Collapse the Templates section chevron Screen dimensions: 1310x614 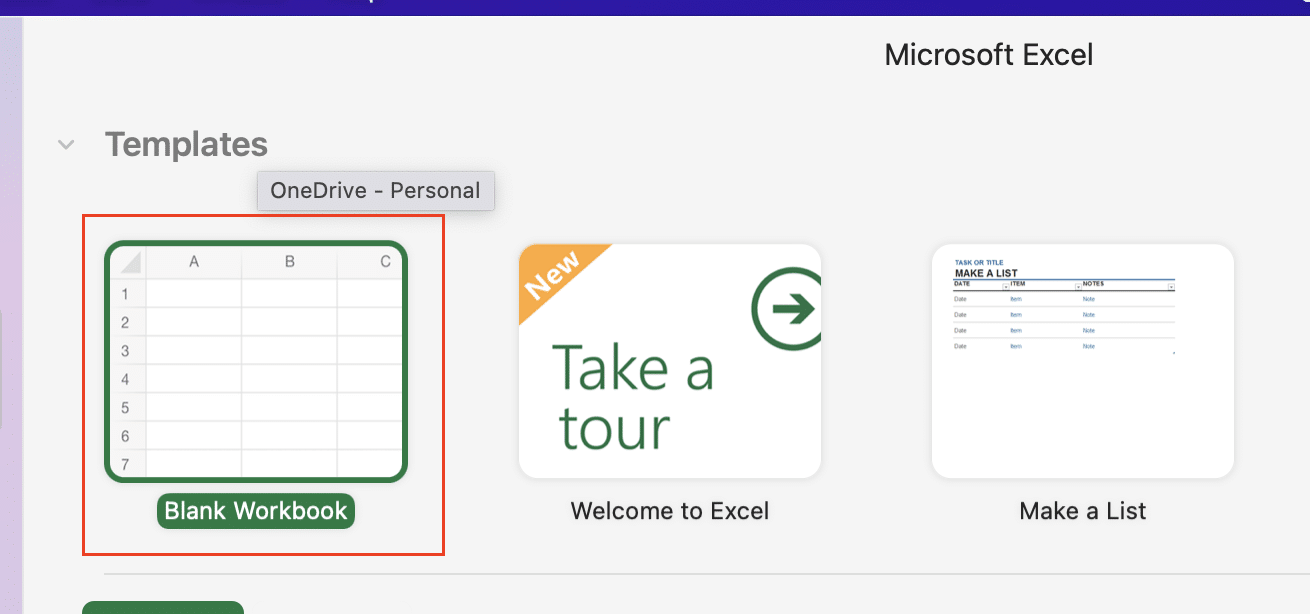(66, 145)
